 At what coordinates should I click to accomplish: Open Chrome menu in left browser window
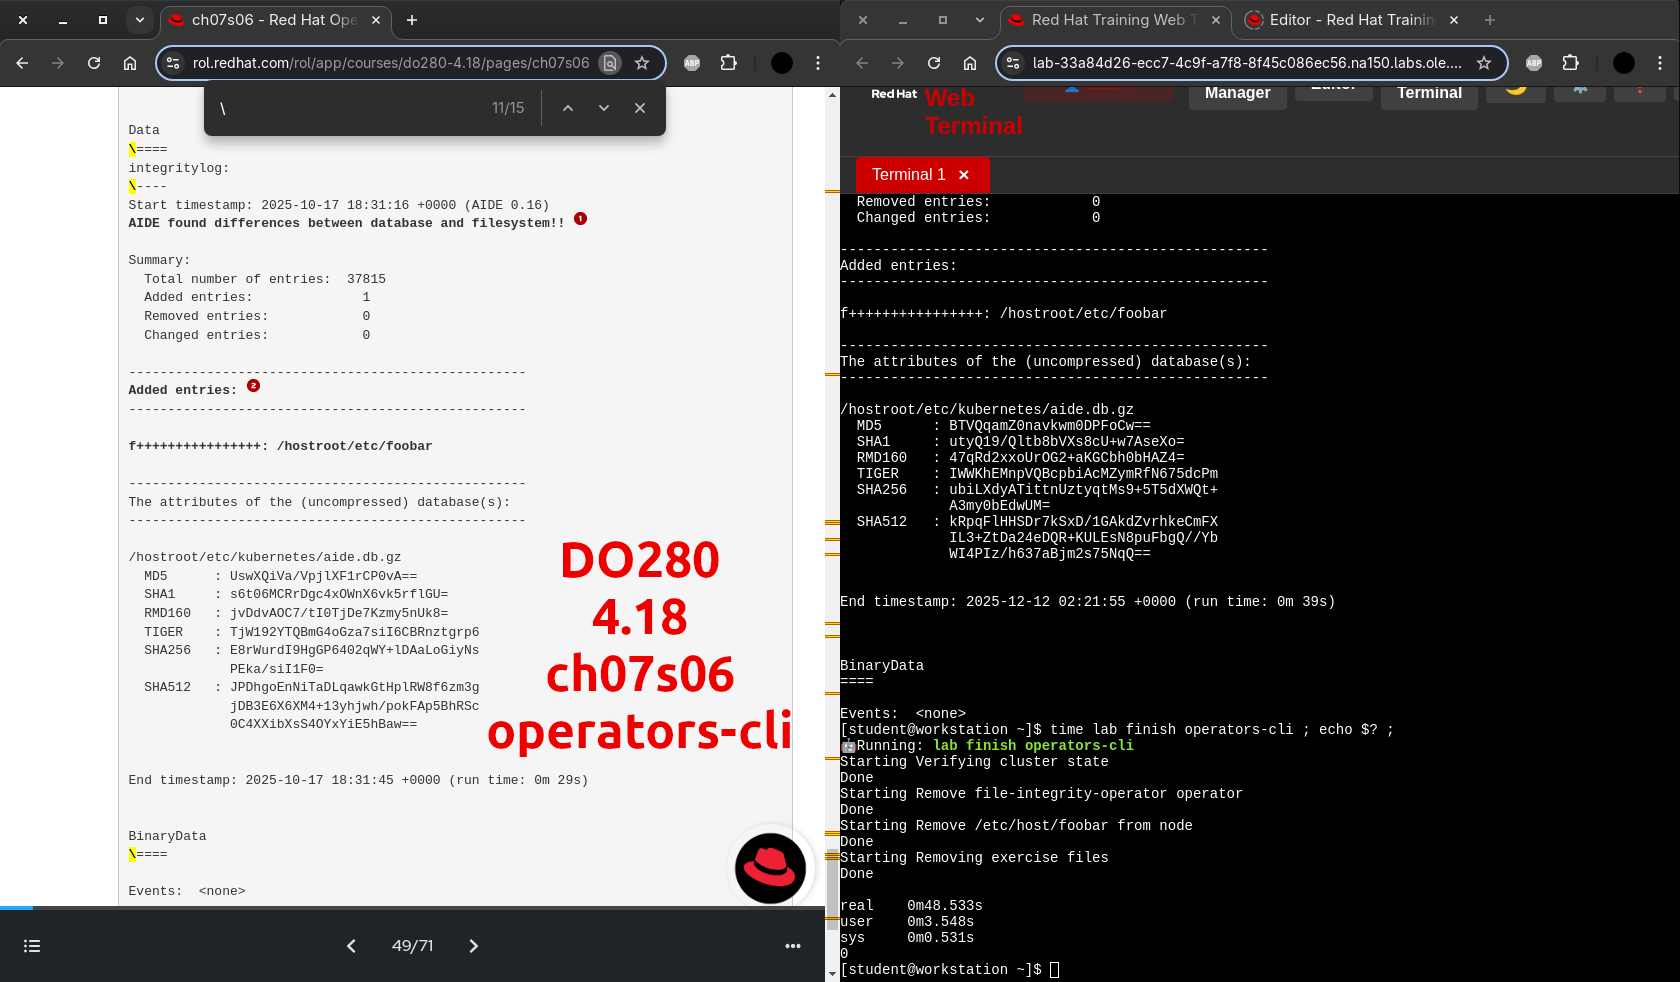coord(818,63)
